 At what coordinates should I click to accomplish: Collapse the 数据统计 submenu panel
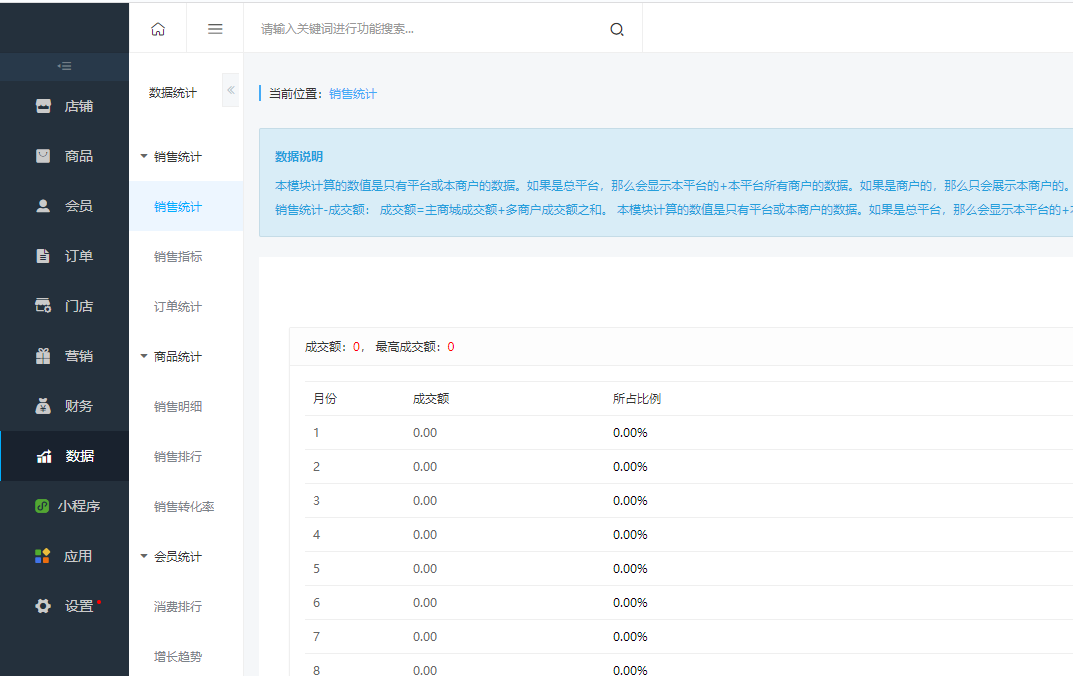(x=231, y=90)
